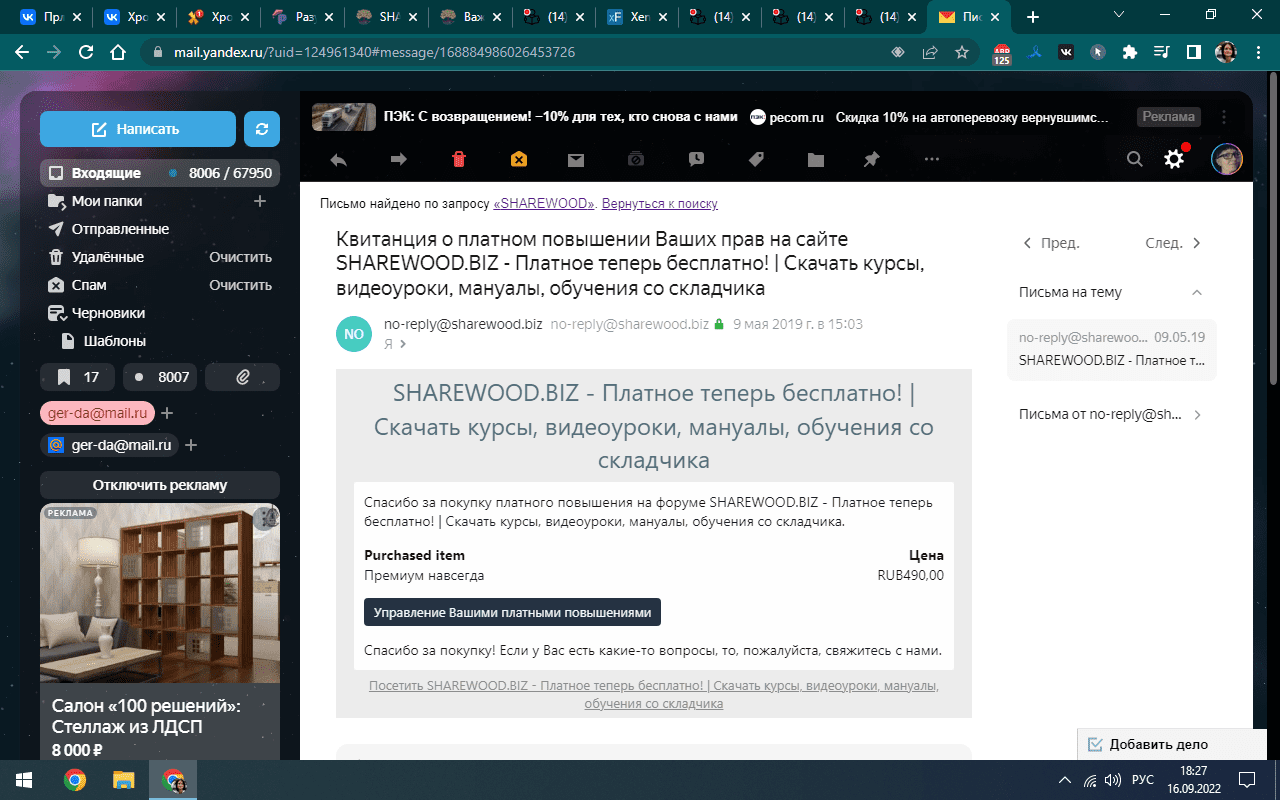Open File Explorer from taskbar
1280x800 pixels.
click(x=123, y=779)
